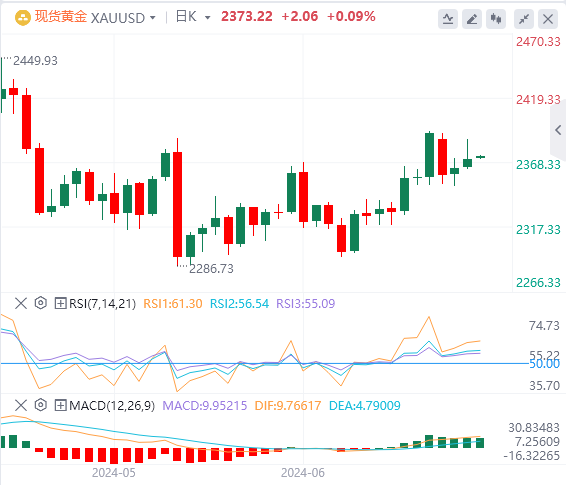Collapse the chart from fullscreen

[x=524, y=19]
